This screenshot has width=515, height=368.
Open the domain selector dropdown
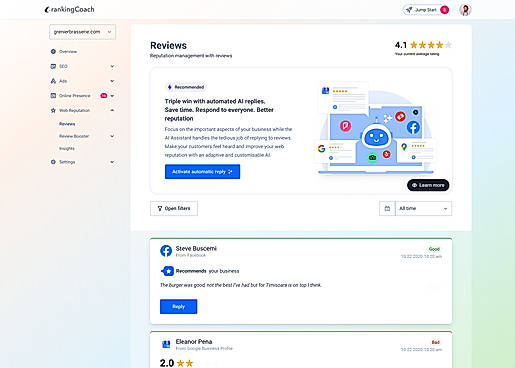[83, 32]
